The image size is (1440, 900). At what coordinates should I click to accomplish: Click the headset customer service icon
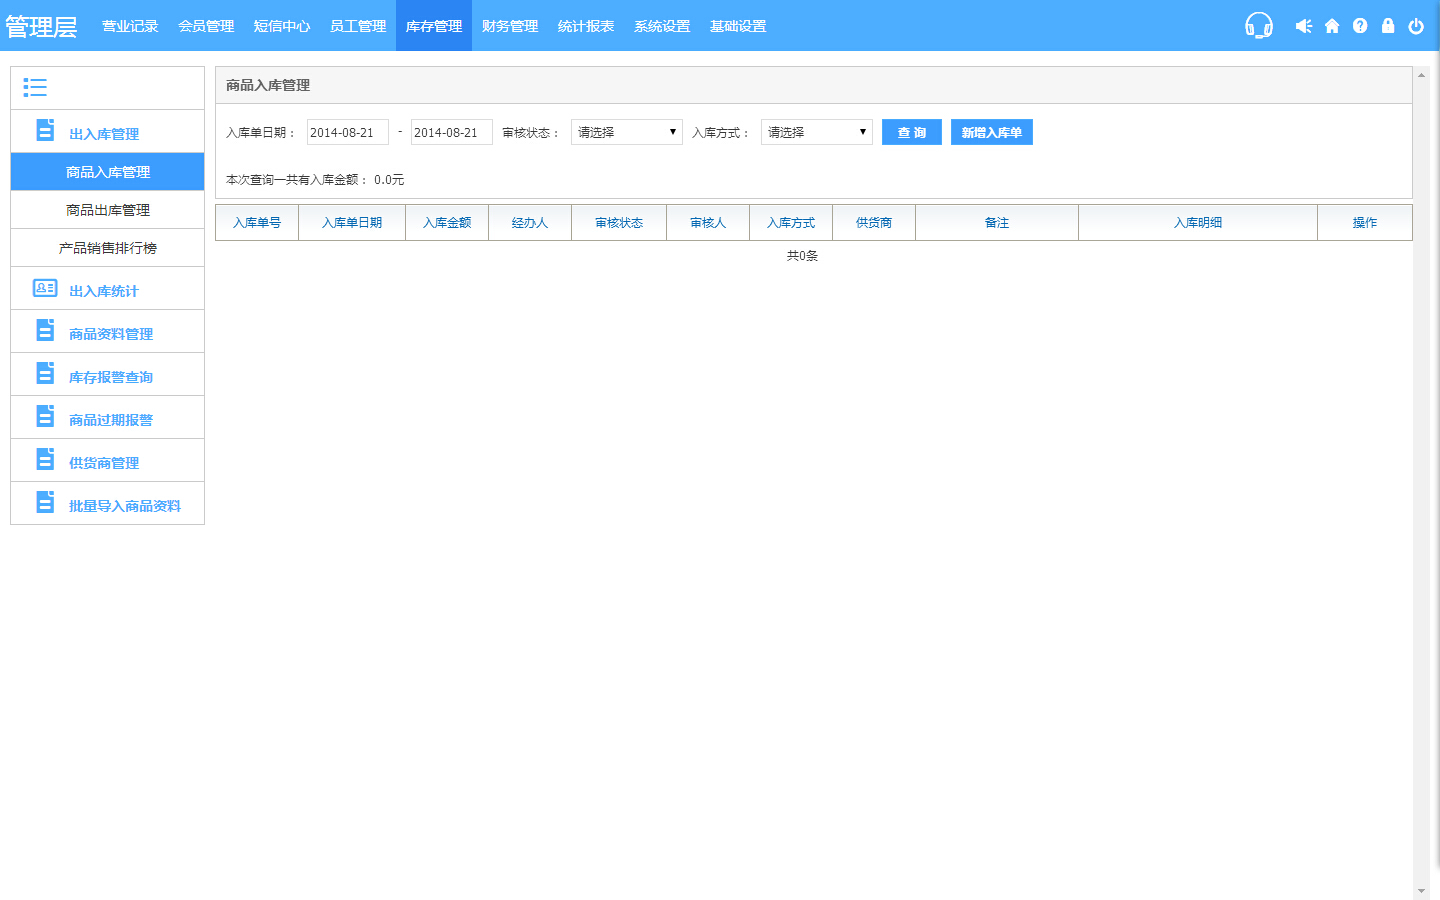point(1258,26)
